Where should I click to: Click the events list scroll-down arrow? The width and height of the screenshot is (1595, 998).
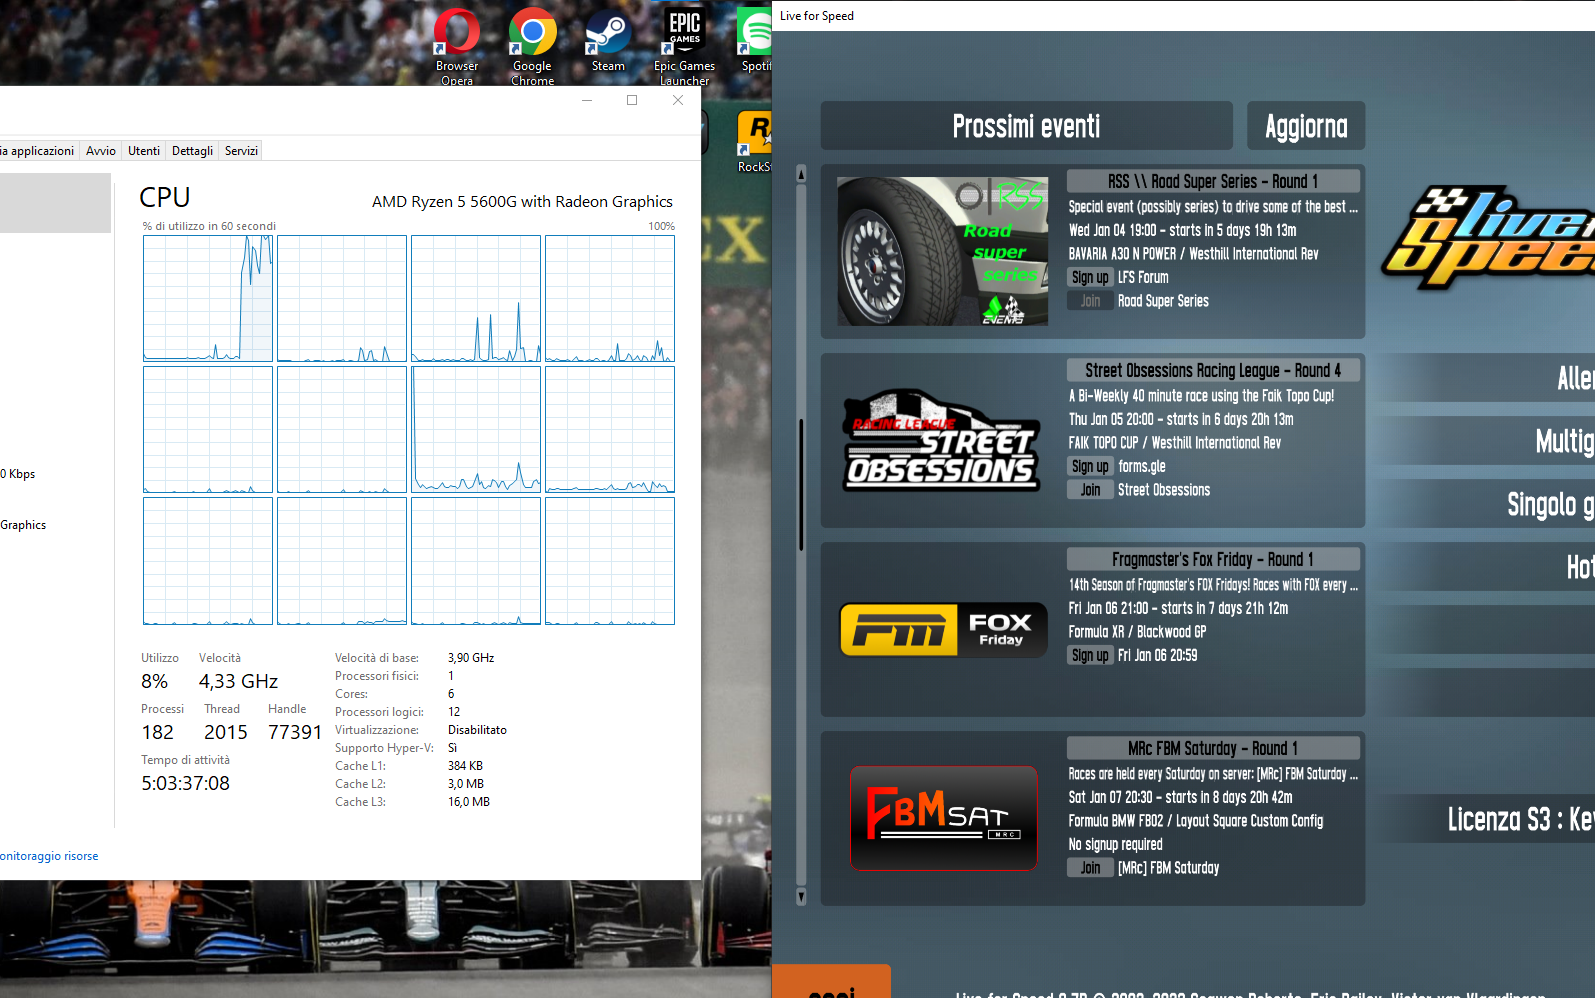(801, 897)
